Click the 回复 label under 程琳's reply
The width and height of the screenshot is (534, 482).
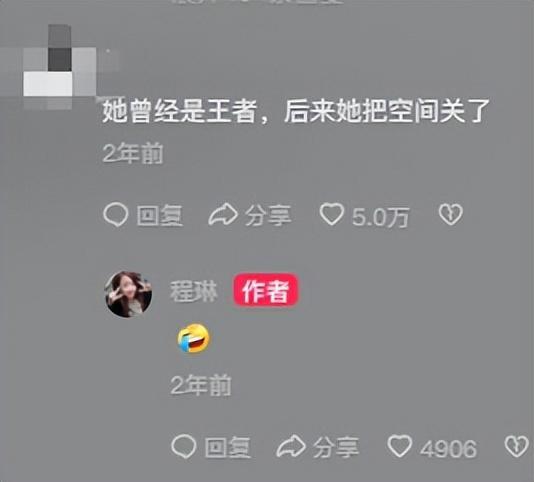click(227, 447)
